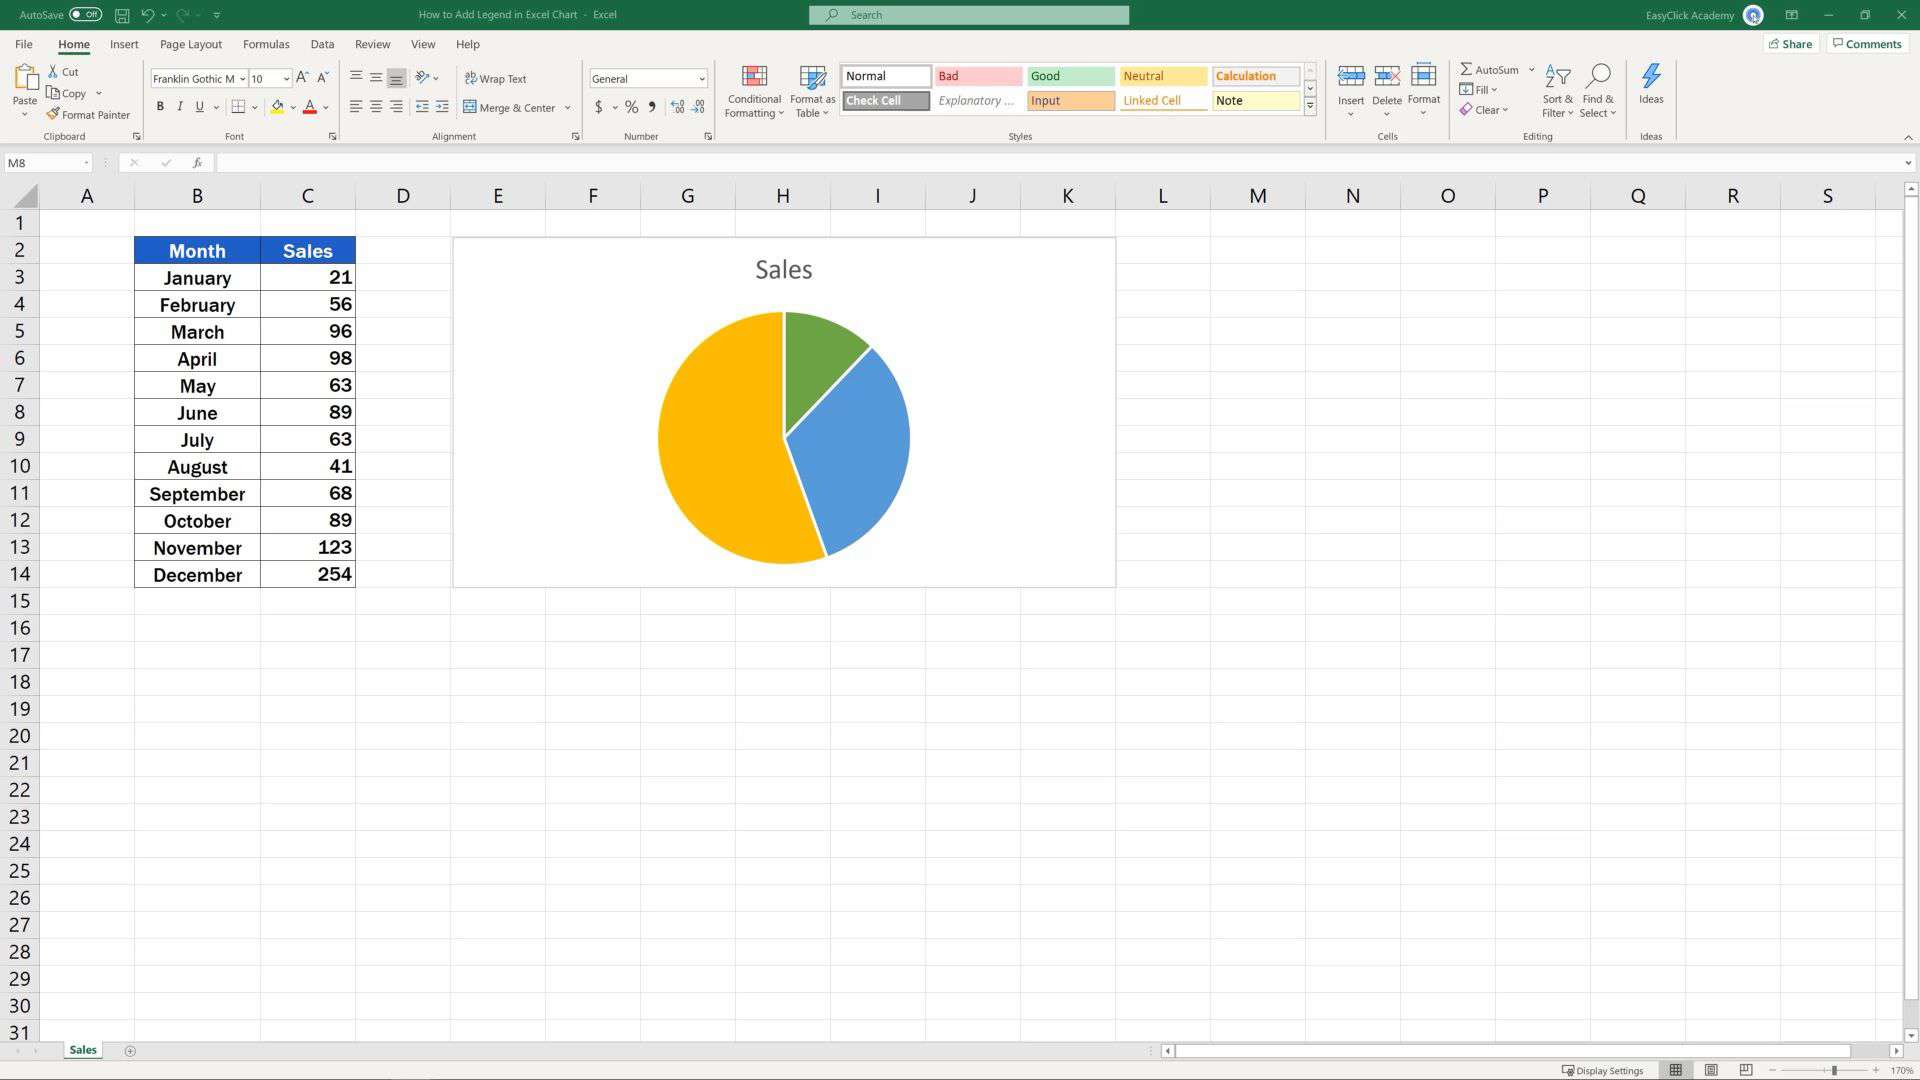Expand the AutoSum dropdown arrow
Screen dimensions: 1920x1080
point(1531,70)
